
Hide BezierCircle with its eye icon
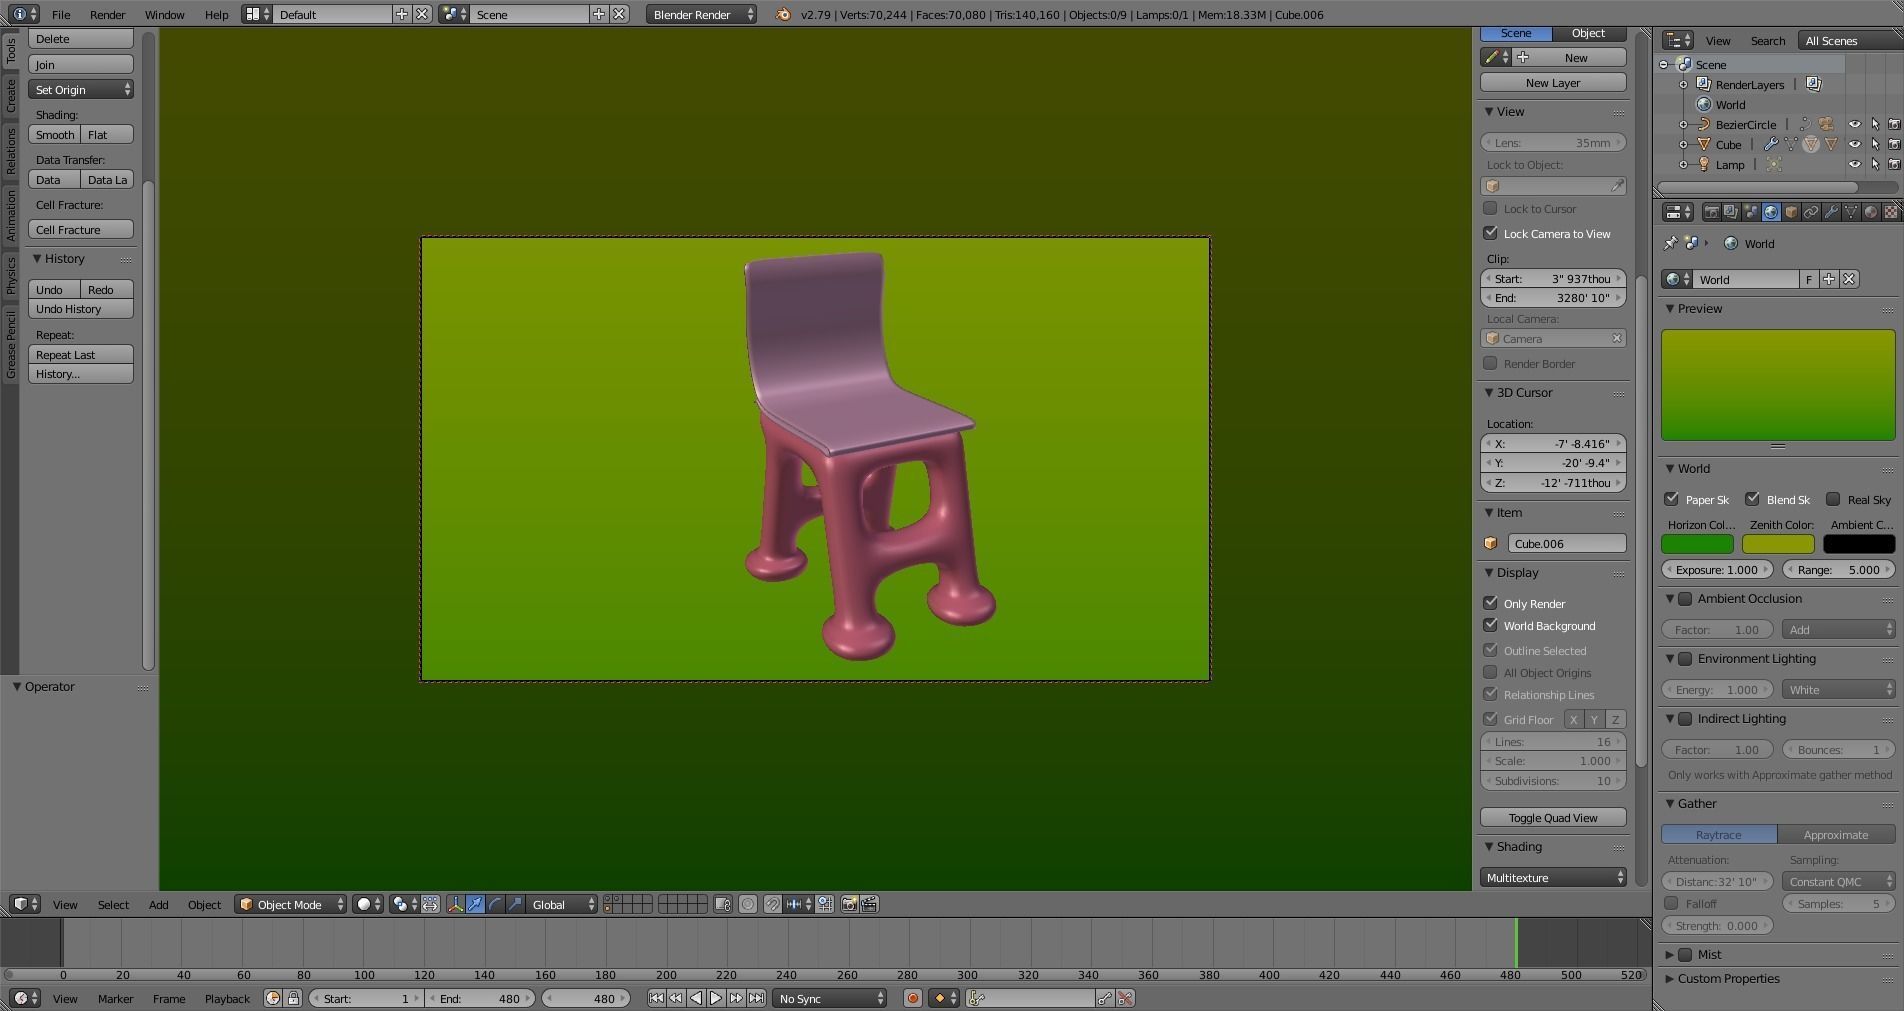click(1854, 124)
